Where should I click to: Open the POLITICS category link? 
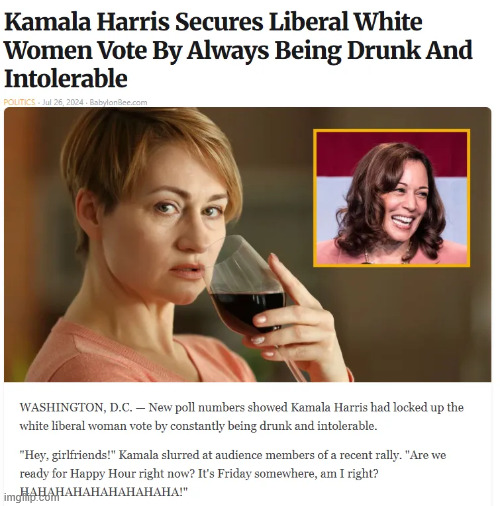point(19,102)
